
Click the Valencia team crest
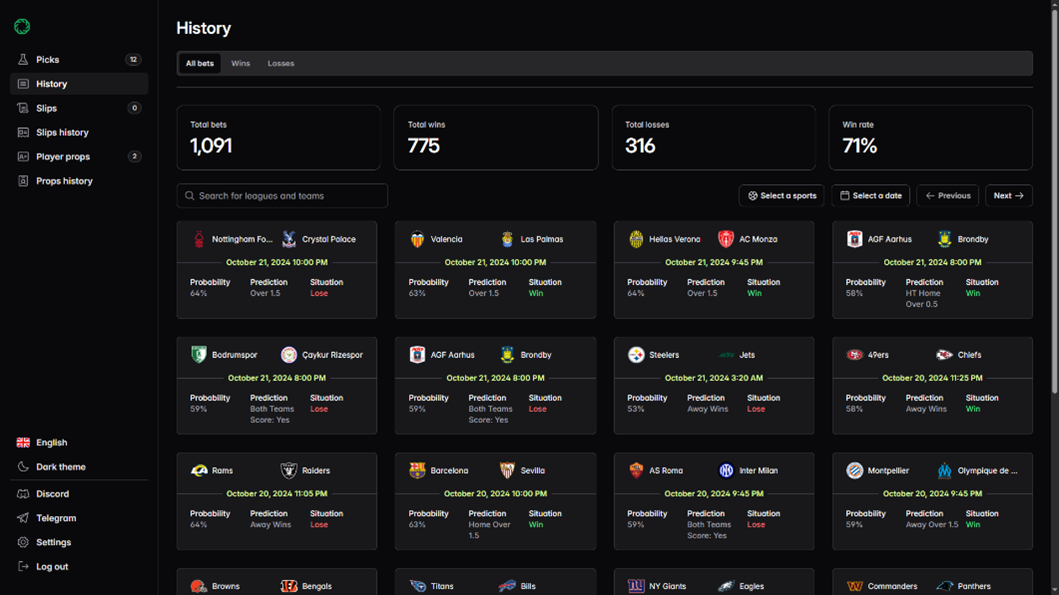[417, 239]
